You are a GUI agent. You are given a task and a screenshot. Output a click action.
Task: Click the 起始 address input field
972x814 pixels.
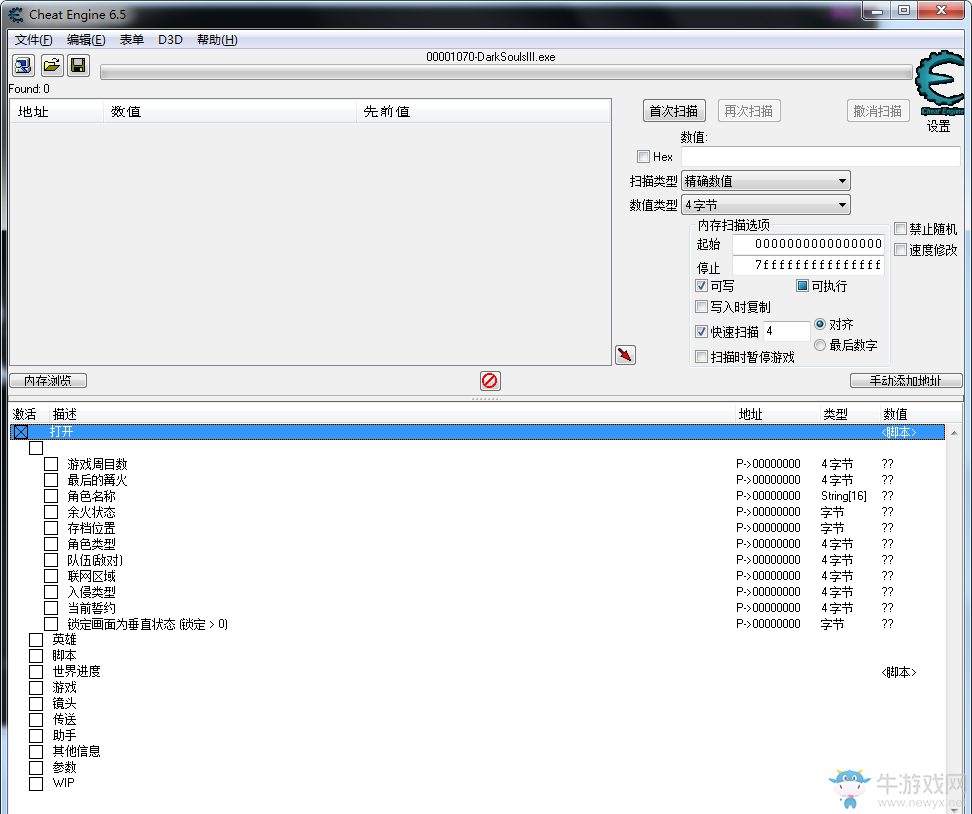pyautogui.click(x=808, y=244)
